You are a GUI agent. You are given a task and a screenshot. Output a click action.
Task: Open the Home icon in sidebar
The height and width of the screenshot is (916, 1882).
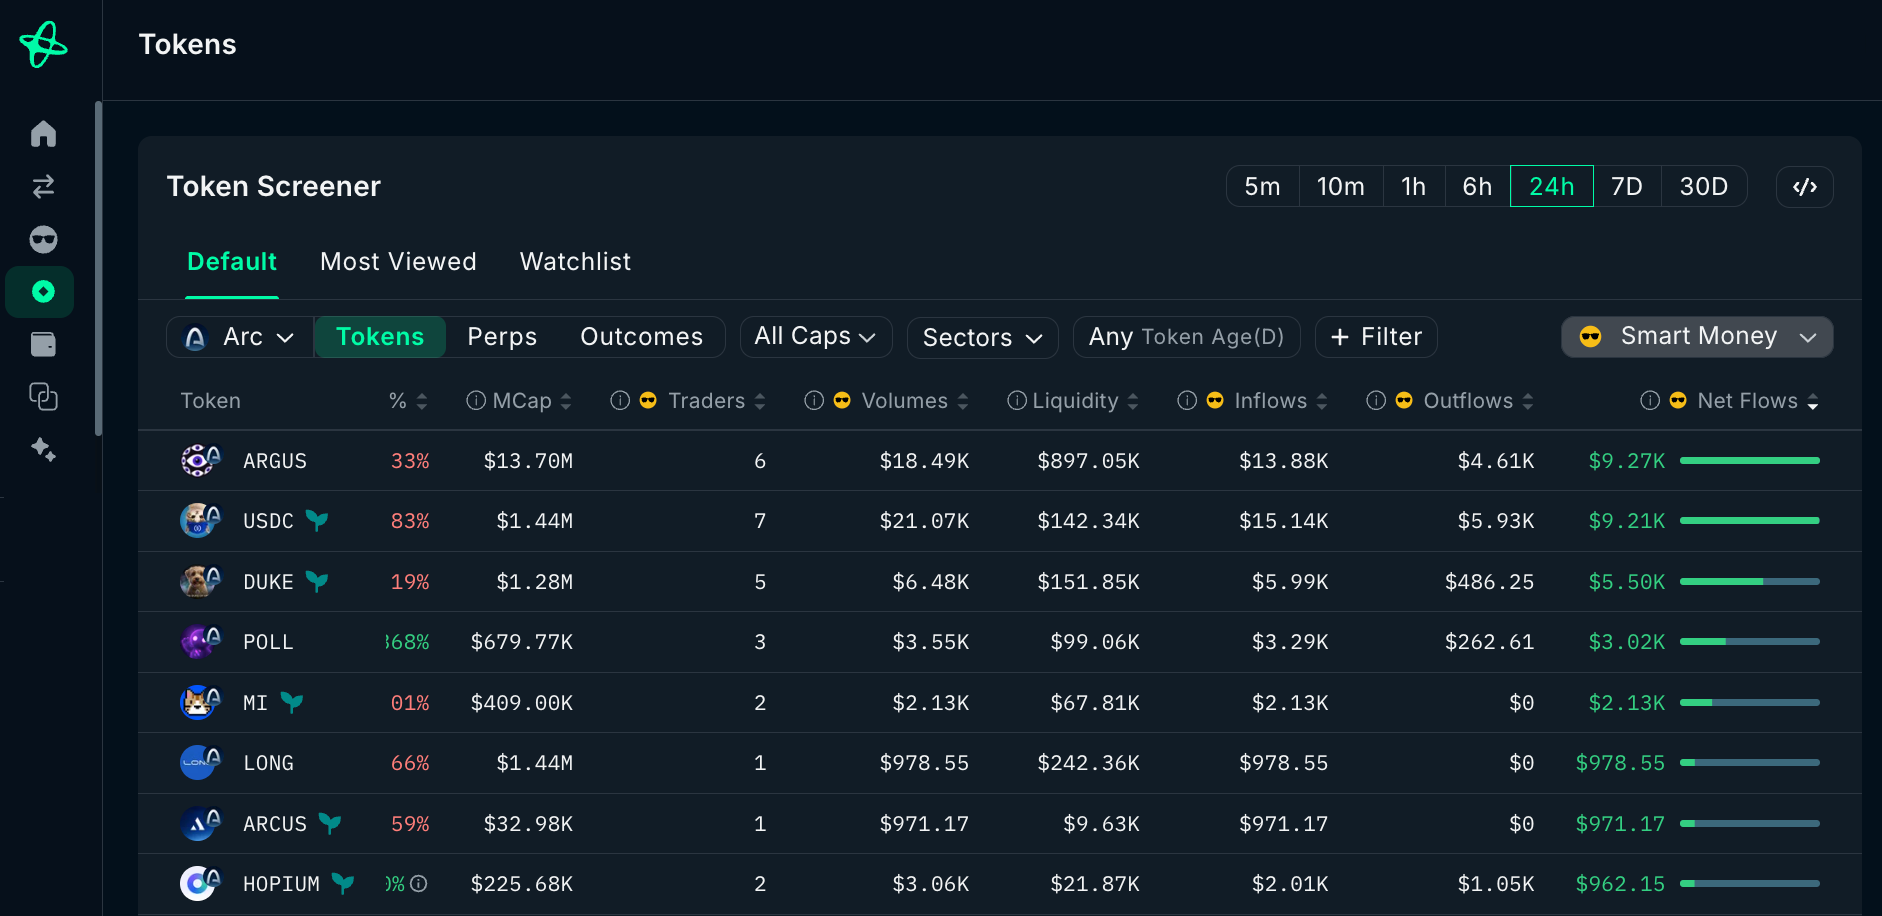[43, 134]
